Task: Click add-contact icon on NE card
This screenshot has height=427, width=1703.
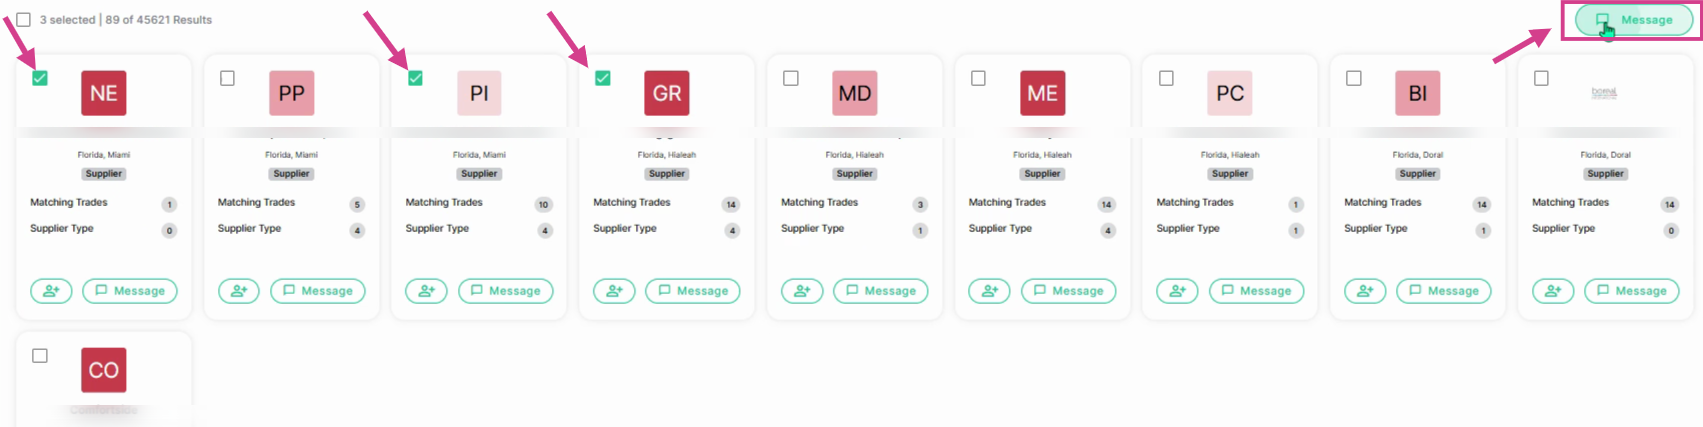Action: pyautogui.click(x=51, y=291)
